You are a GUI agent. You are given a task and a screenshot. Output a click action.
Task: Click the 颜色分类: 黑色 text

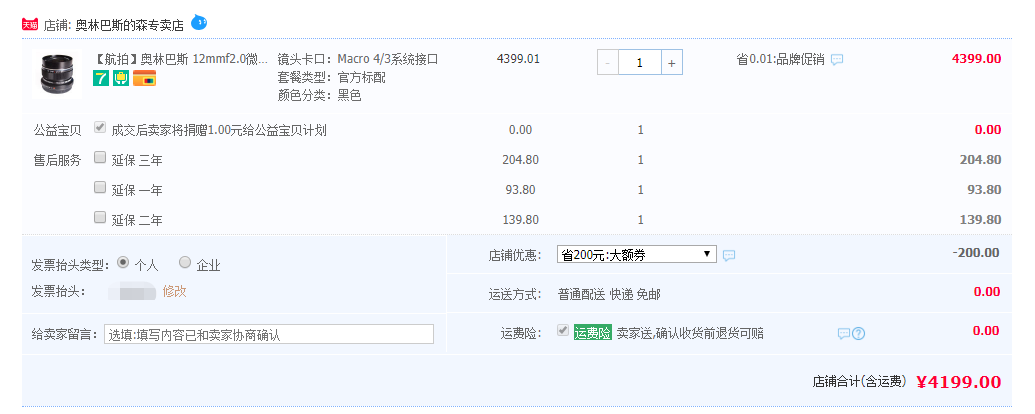(319, 95)
